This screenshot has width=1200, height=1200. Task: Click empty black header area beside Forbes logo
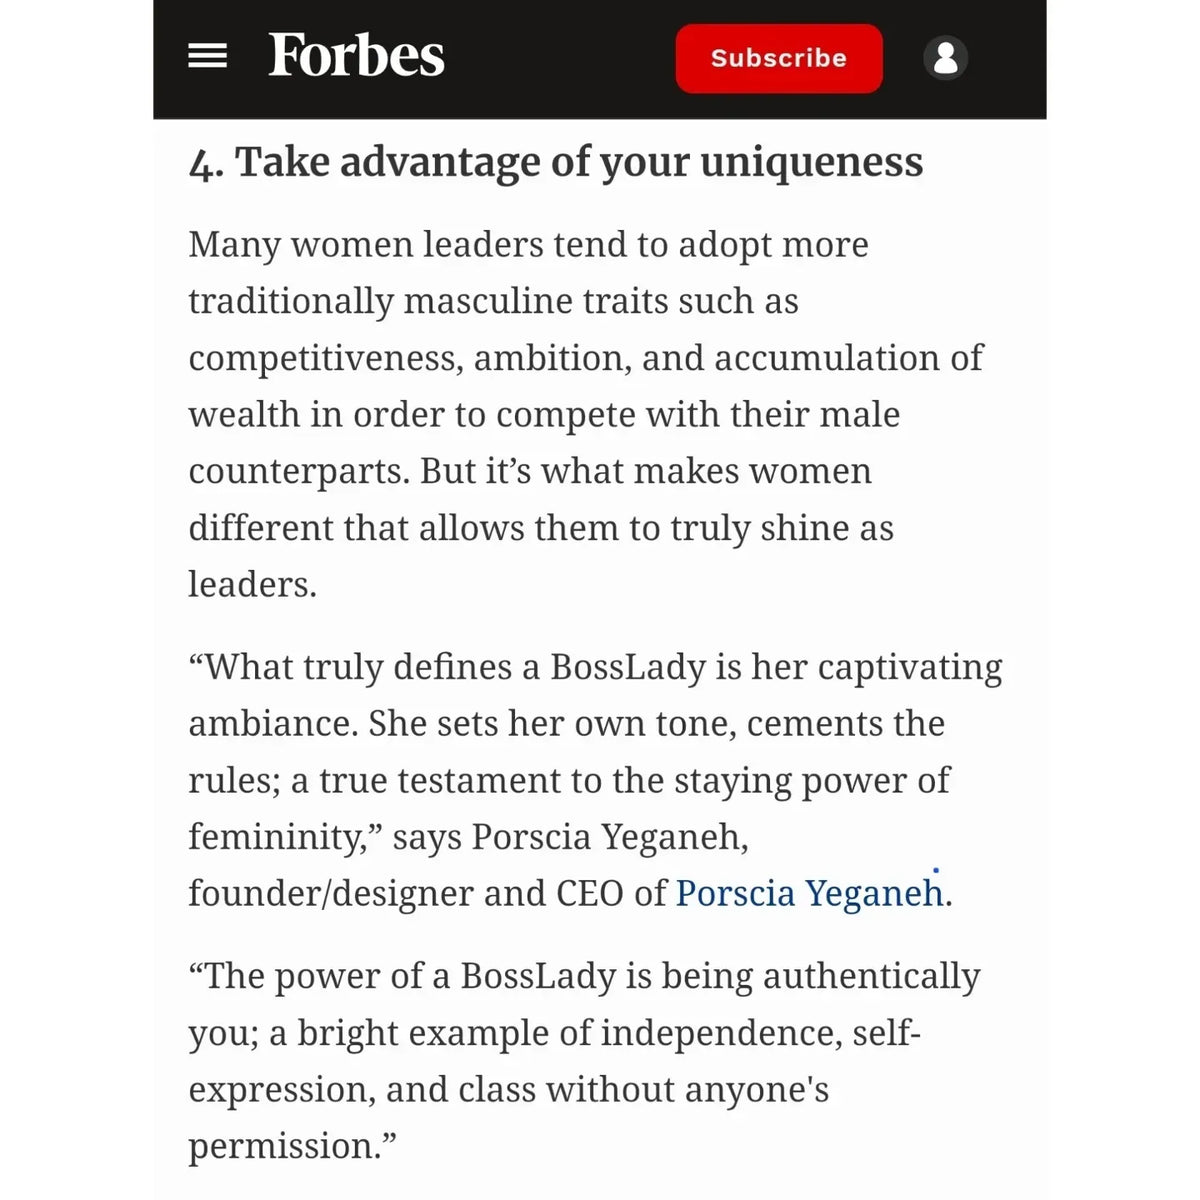tap(560, 57)
